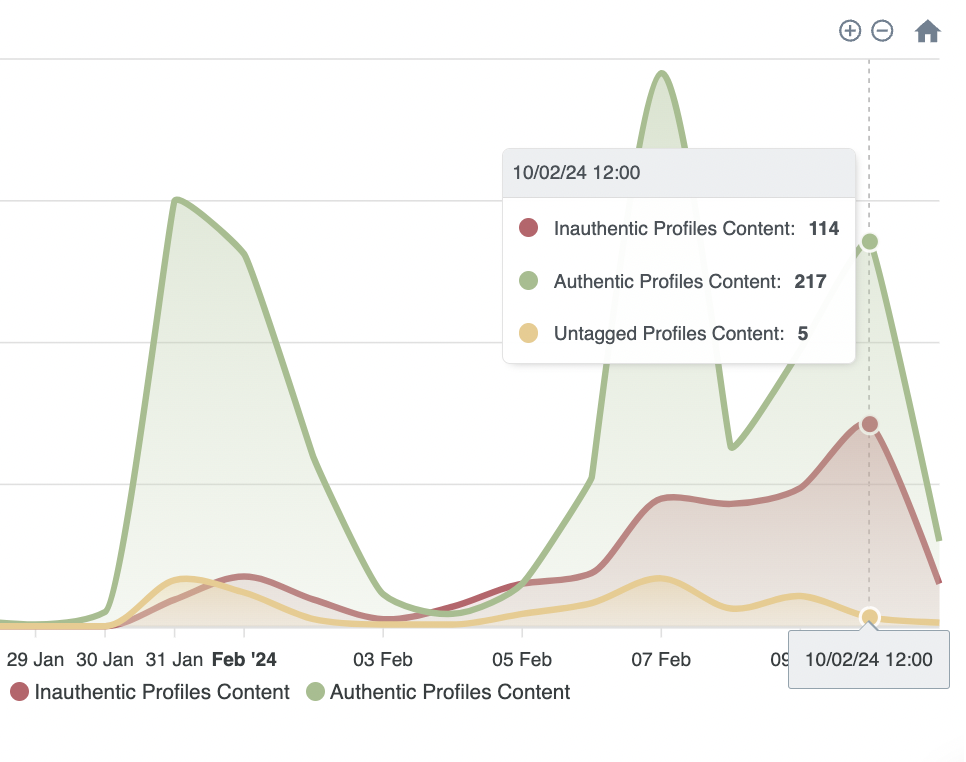Click the green marker in the tooltip

[x=526, y=281]
